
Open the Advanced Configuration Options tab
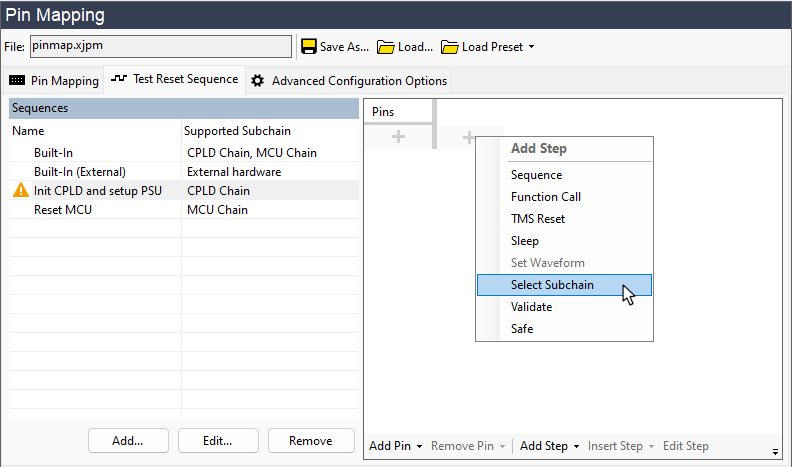pyautogui.click(x=358, y=80)
